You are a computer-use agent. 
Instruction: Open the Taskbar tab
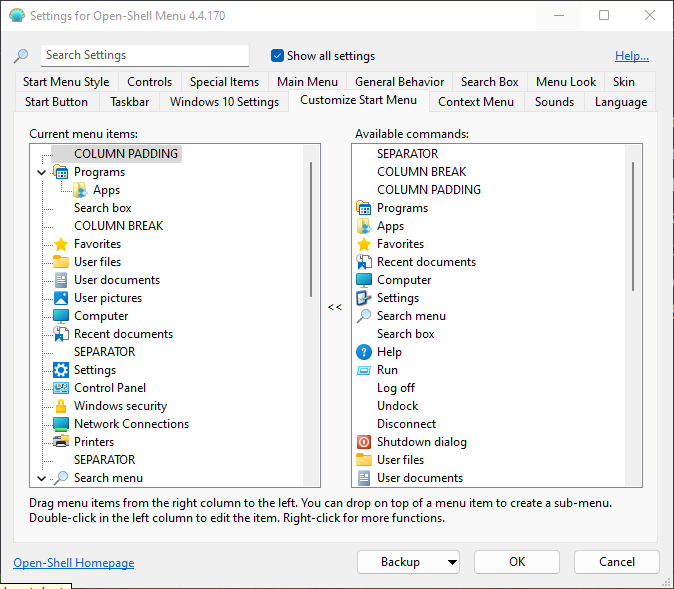(x=129, y=102)
